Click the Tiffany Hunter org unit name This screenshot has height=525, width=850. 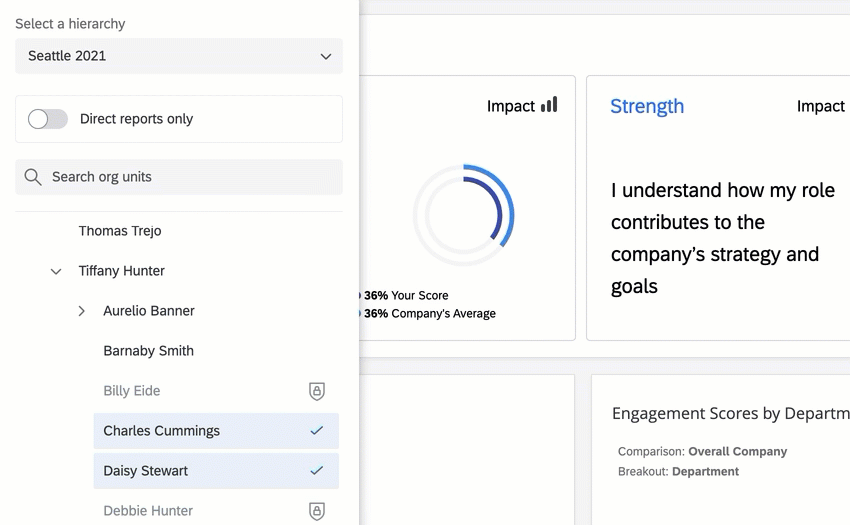tap(122, 271)
